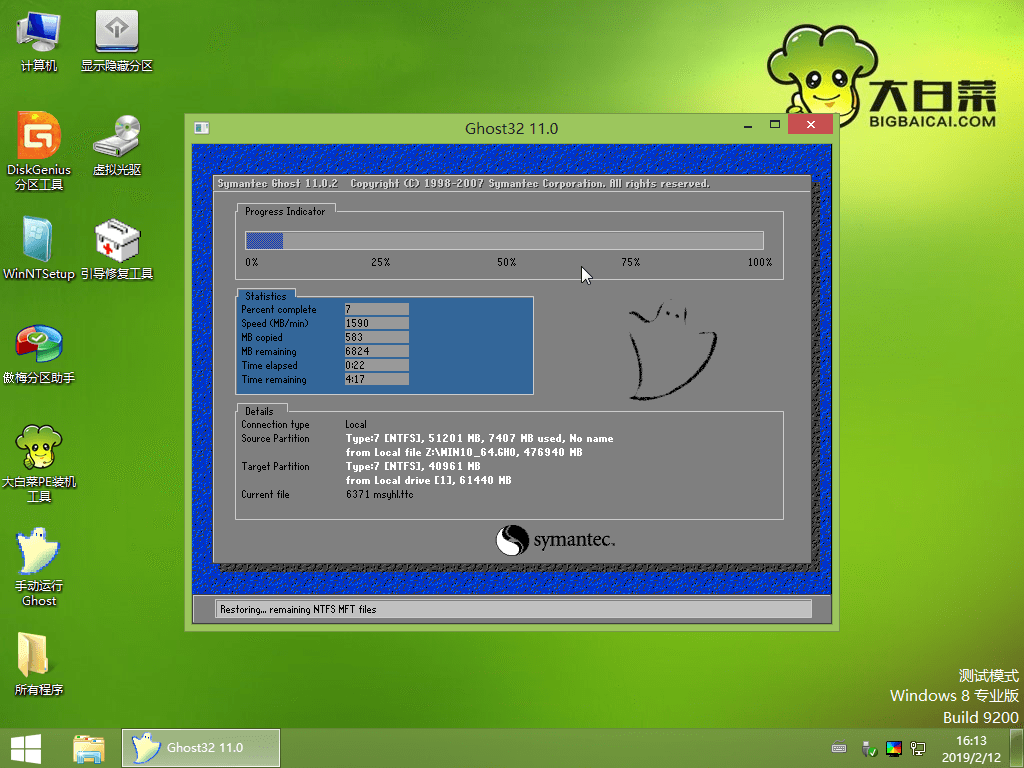This screenshot has width=1024, height=768.
Task: Click the USB safely-remove tray icon
Action: coord(868,748)
